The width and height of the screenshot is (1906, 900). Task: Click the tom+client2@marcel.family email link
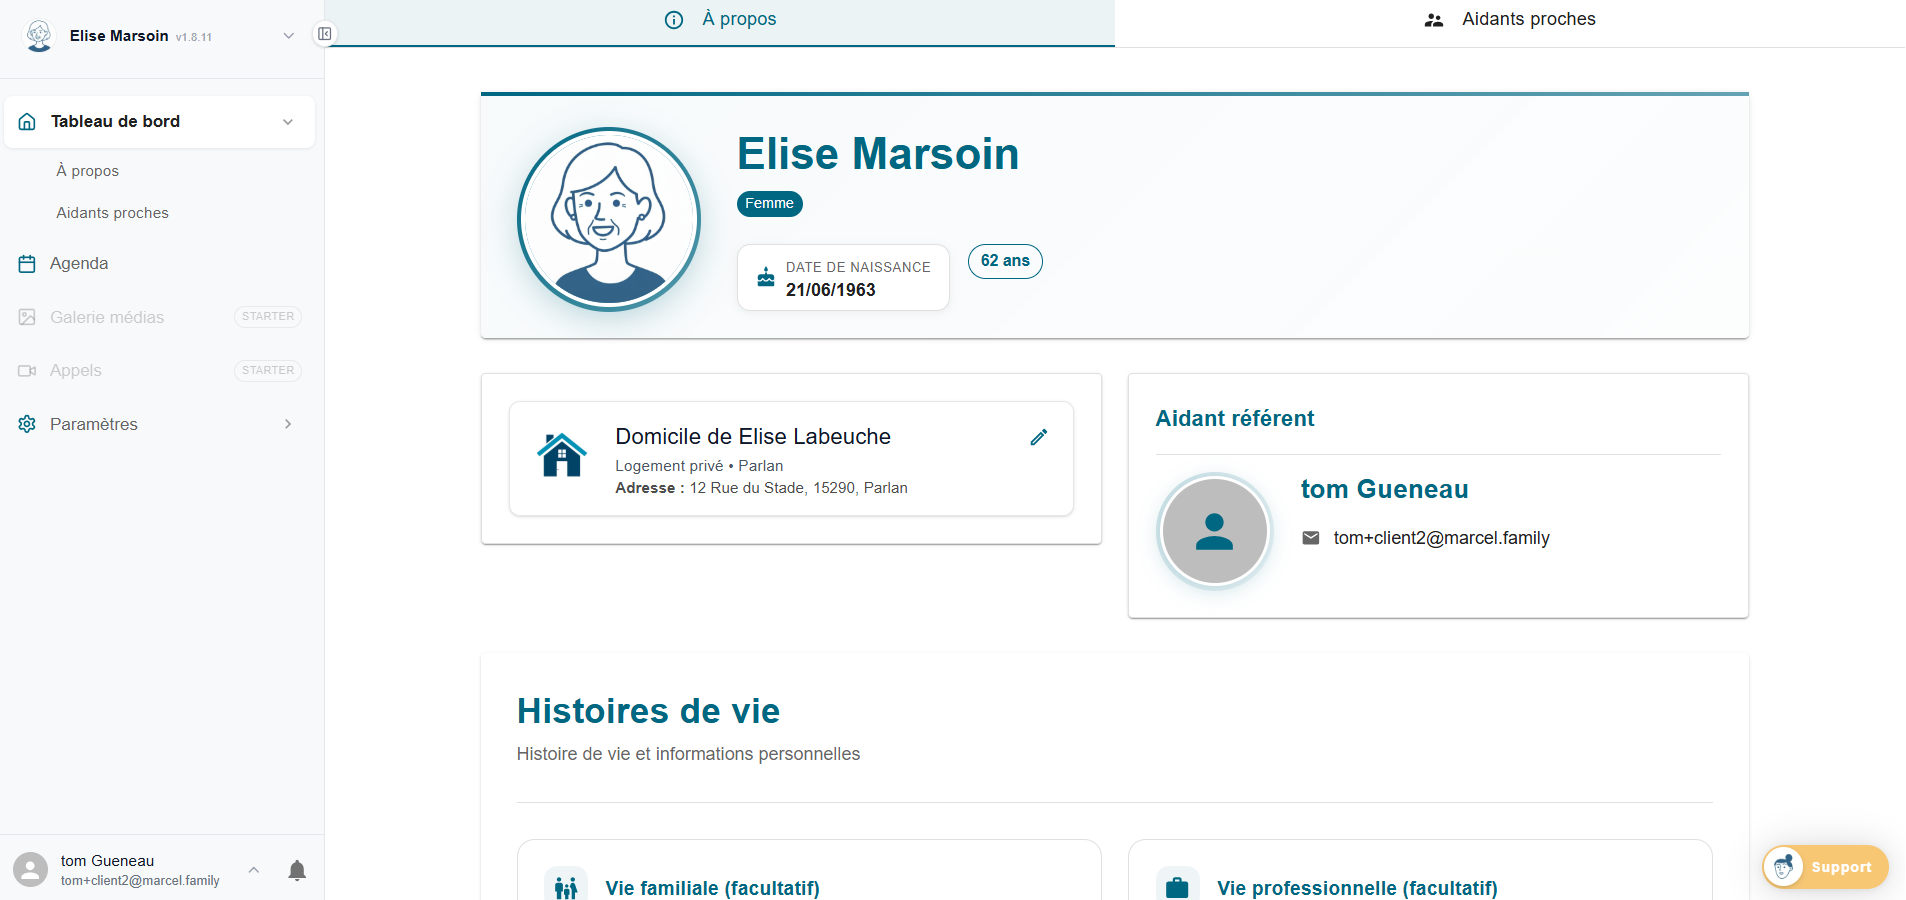click(x=1440, y=537)
